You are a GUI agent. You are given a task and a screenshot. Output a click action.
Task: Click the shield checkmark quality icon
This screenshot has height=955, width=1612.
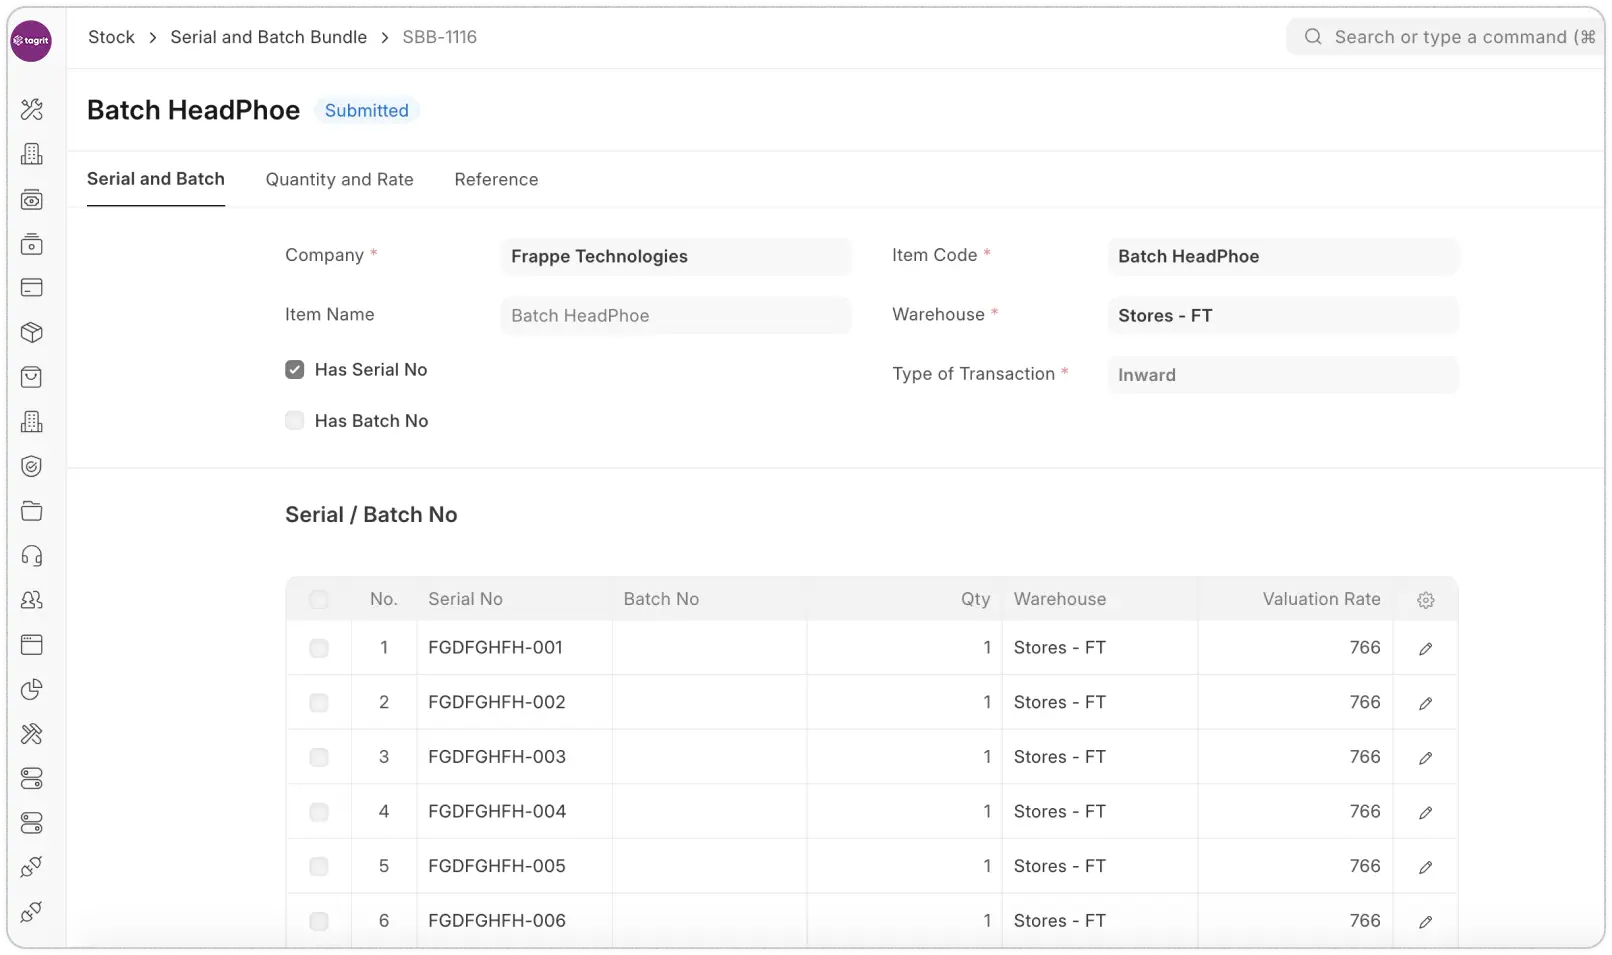coord(32,466)
